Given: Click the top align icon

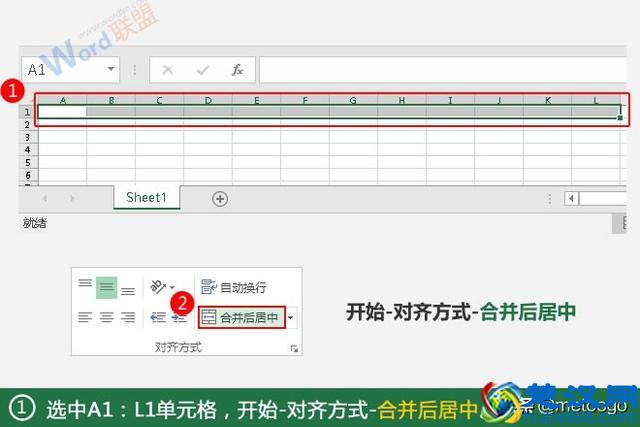Looking at the screenshot, I should click(x=85, y=283).
